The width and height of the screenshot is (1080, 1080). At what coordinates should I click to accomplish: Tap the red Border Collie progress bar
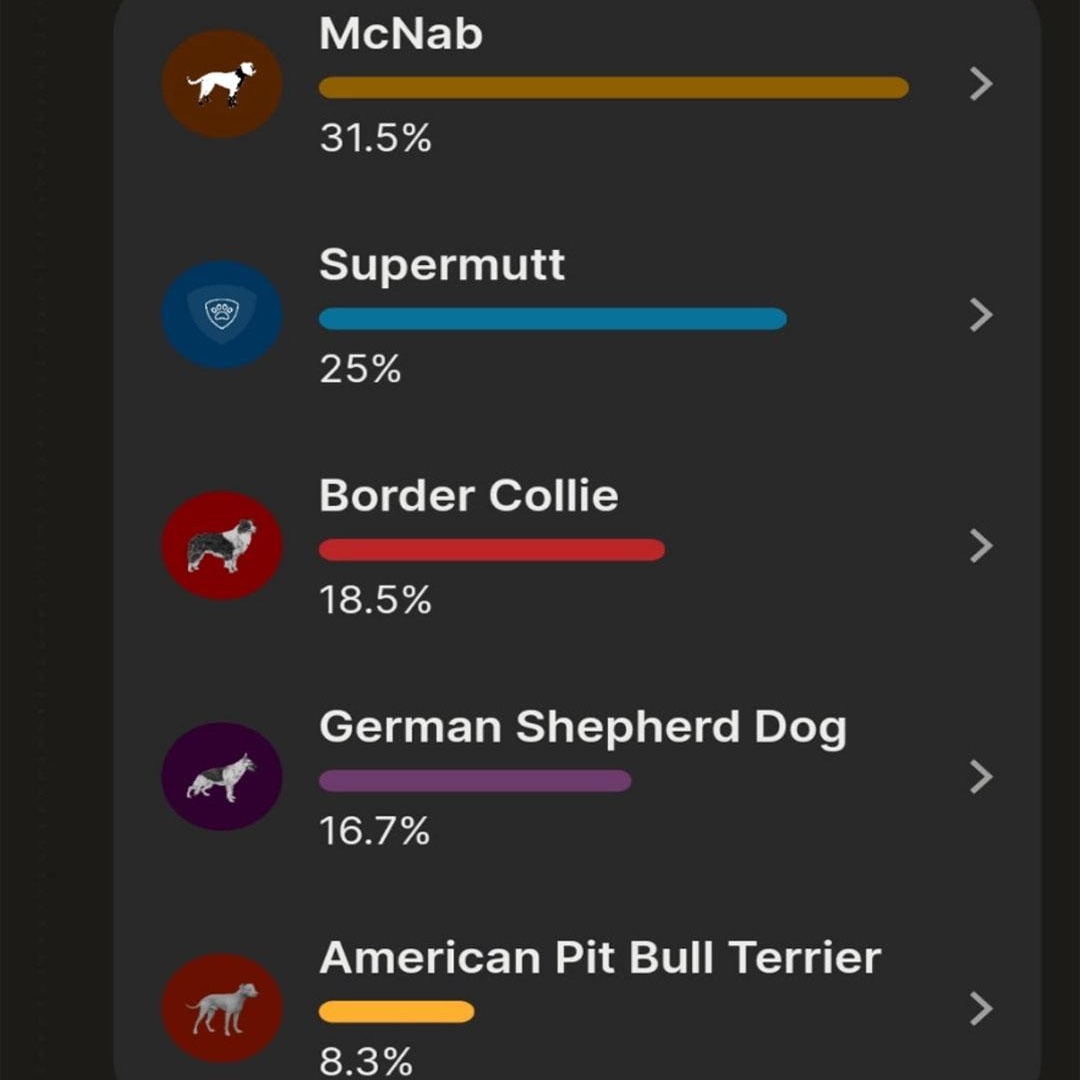tap(492, 550)
